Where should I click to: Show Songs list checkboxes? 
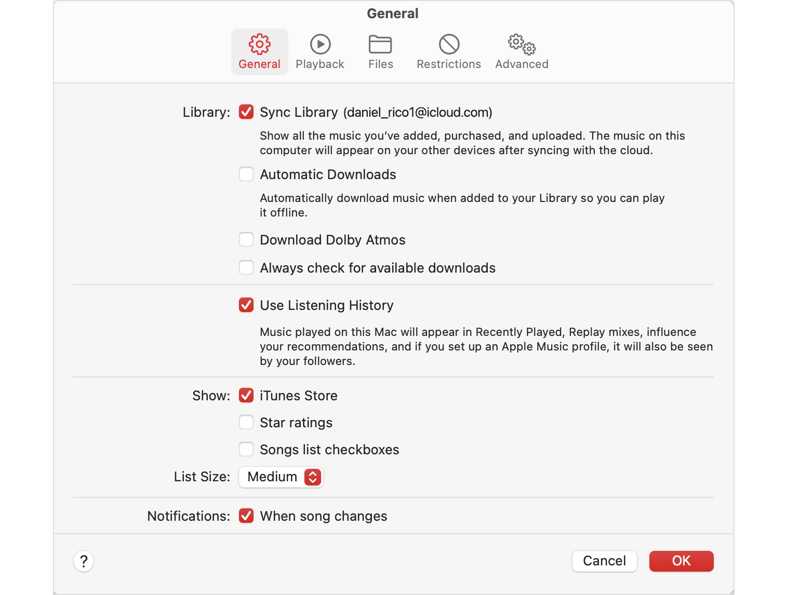click(x=245, y=449)
